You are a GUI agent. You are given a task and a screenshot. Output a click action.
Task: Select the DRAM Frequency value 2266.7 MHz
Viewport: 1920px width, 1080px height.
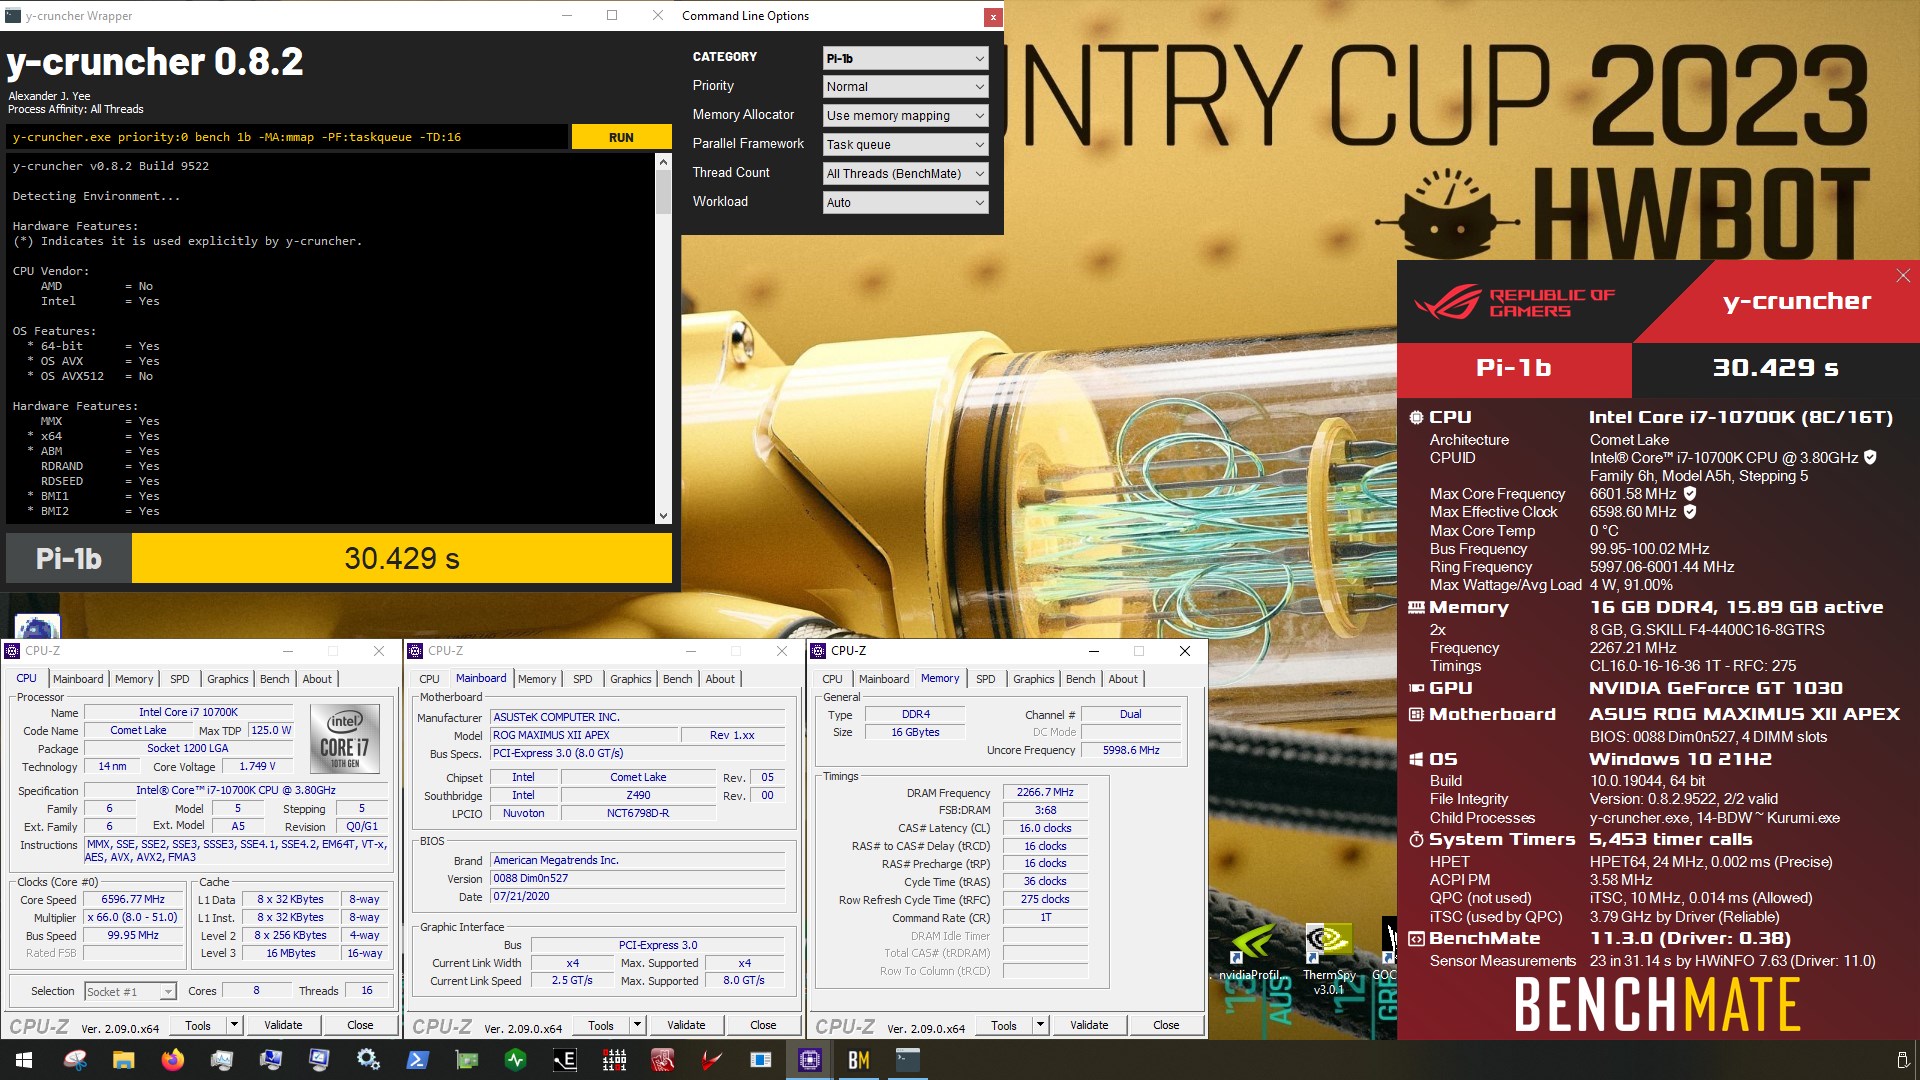(x=1045, y=792)
